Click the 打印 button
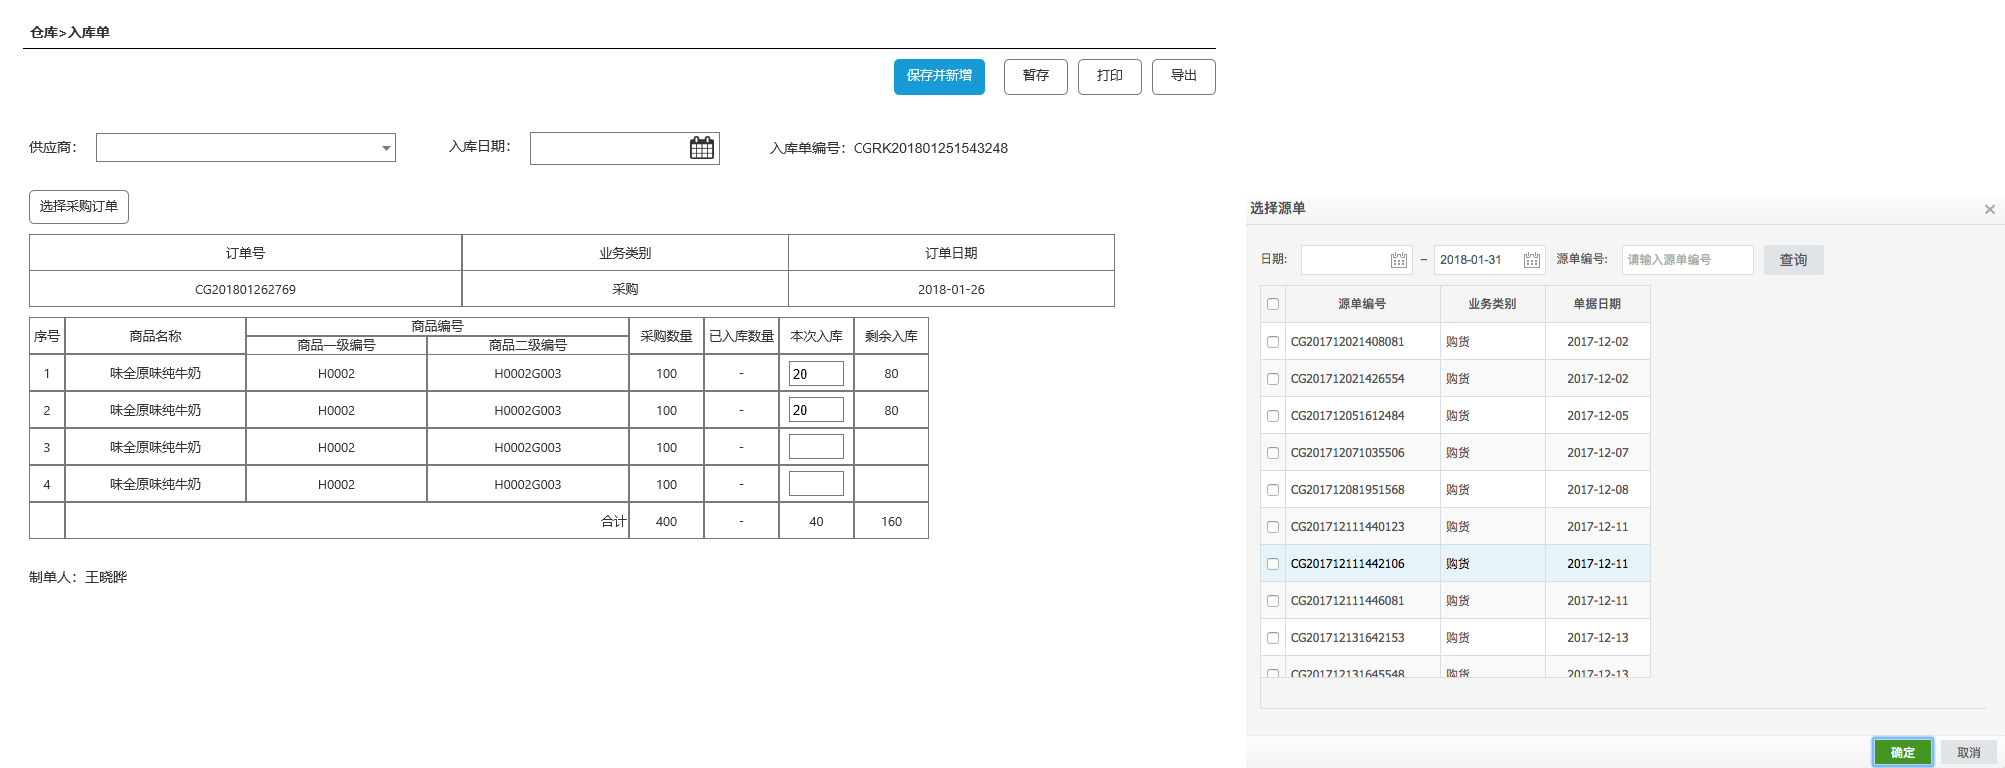The image size is (2005, 768). point(1110,77)
